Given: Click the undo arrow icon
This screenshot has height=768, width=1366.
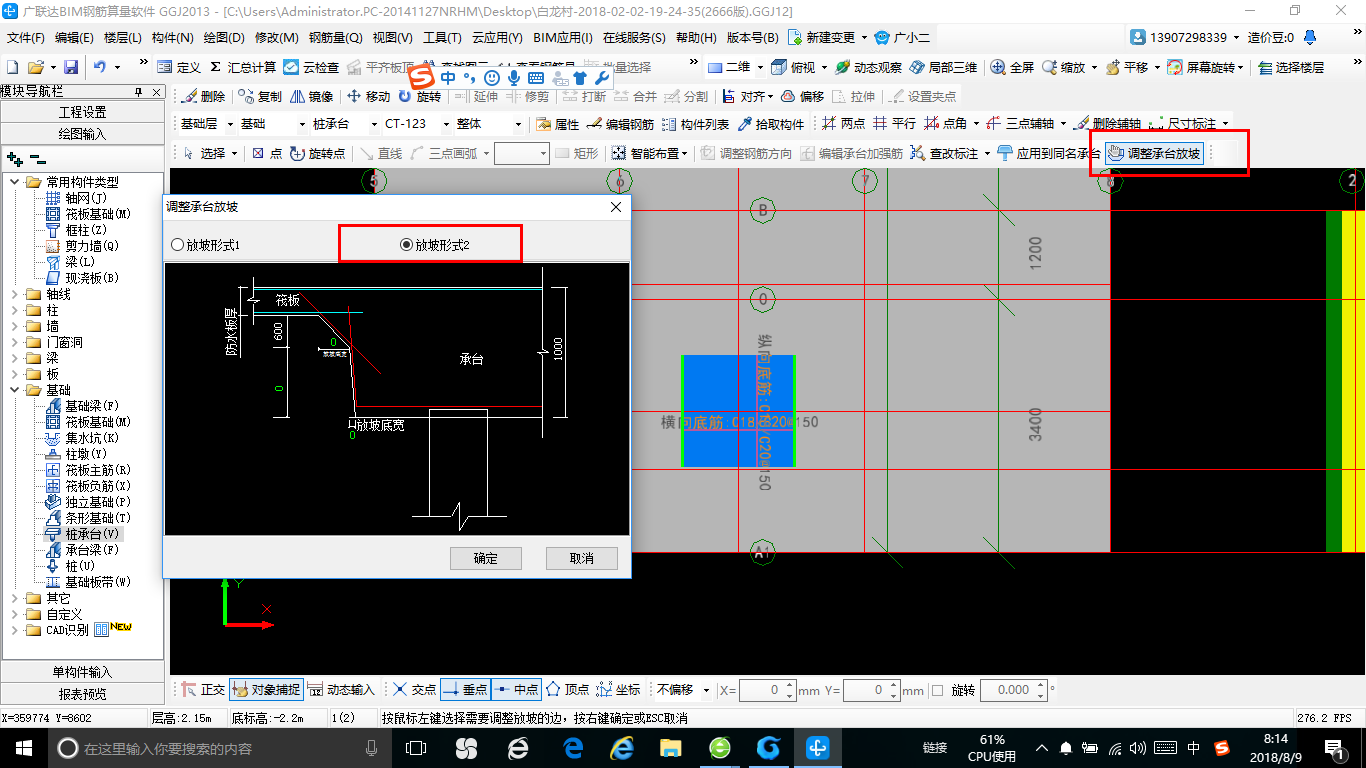Looking at the screenshot, I should (x=100, y=67).
